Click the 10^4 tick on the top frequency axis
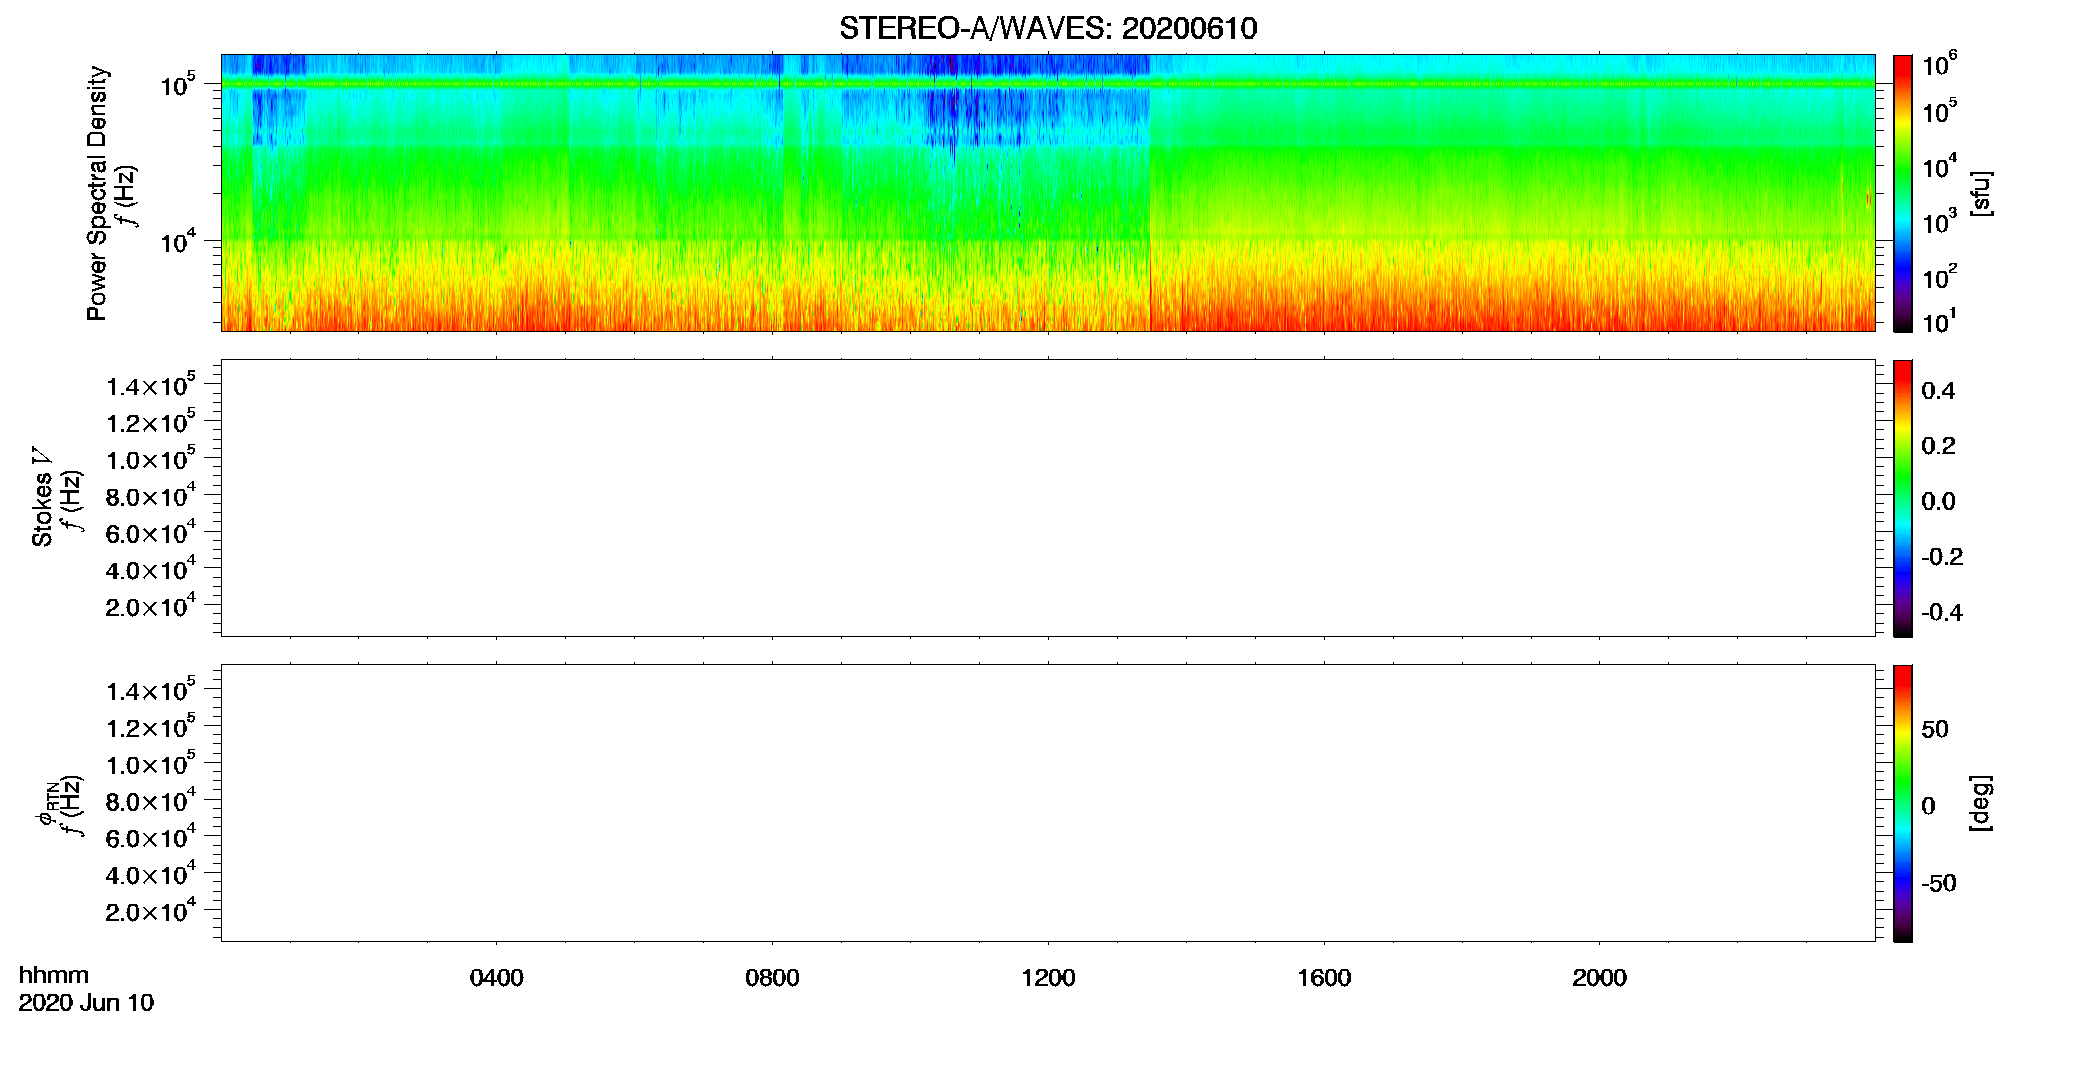Screen dimensions: 2096x1080 pos(178,240)
